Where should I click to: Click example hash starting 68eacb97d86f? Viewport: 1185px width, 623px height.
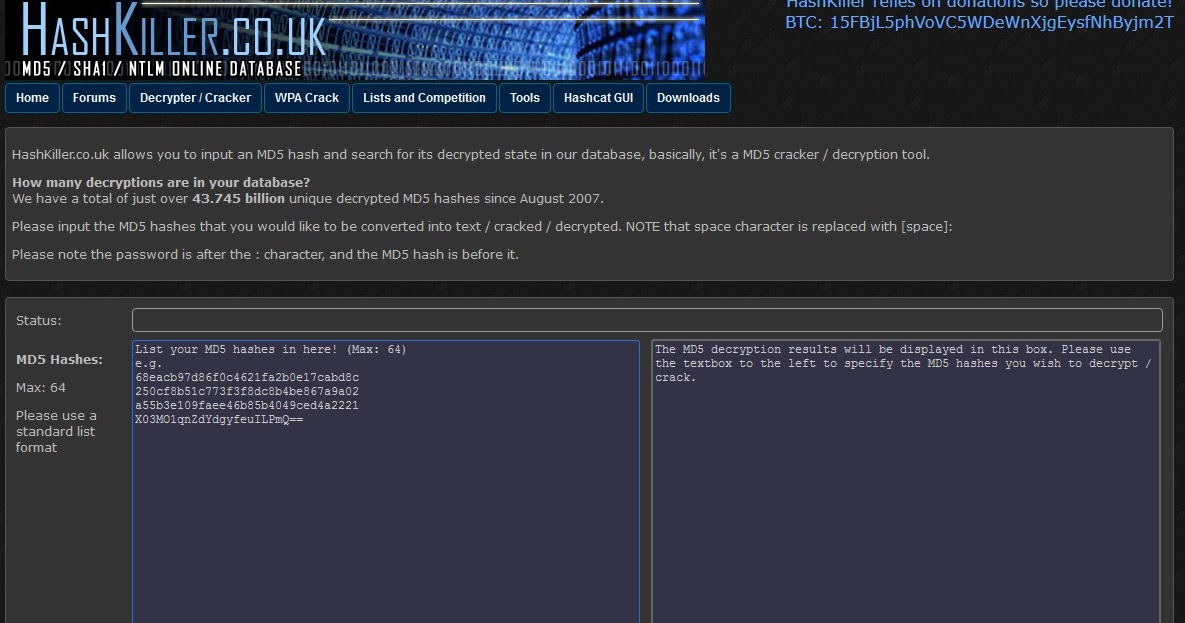pos(247,377)
